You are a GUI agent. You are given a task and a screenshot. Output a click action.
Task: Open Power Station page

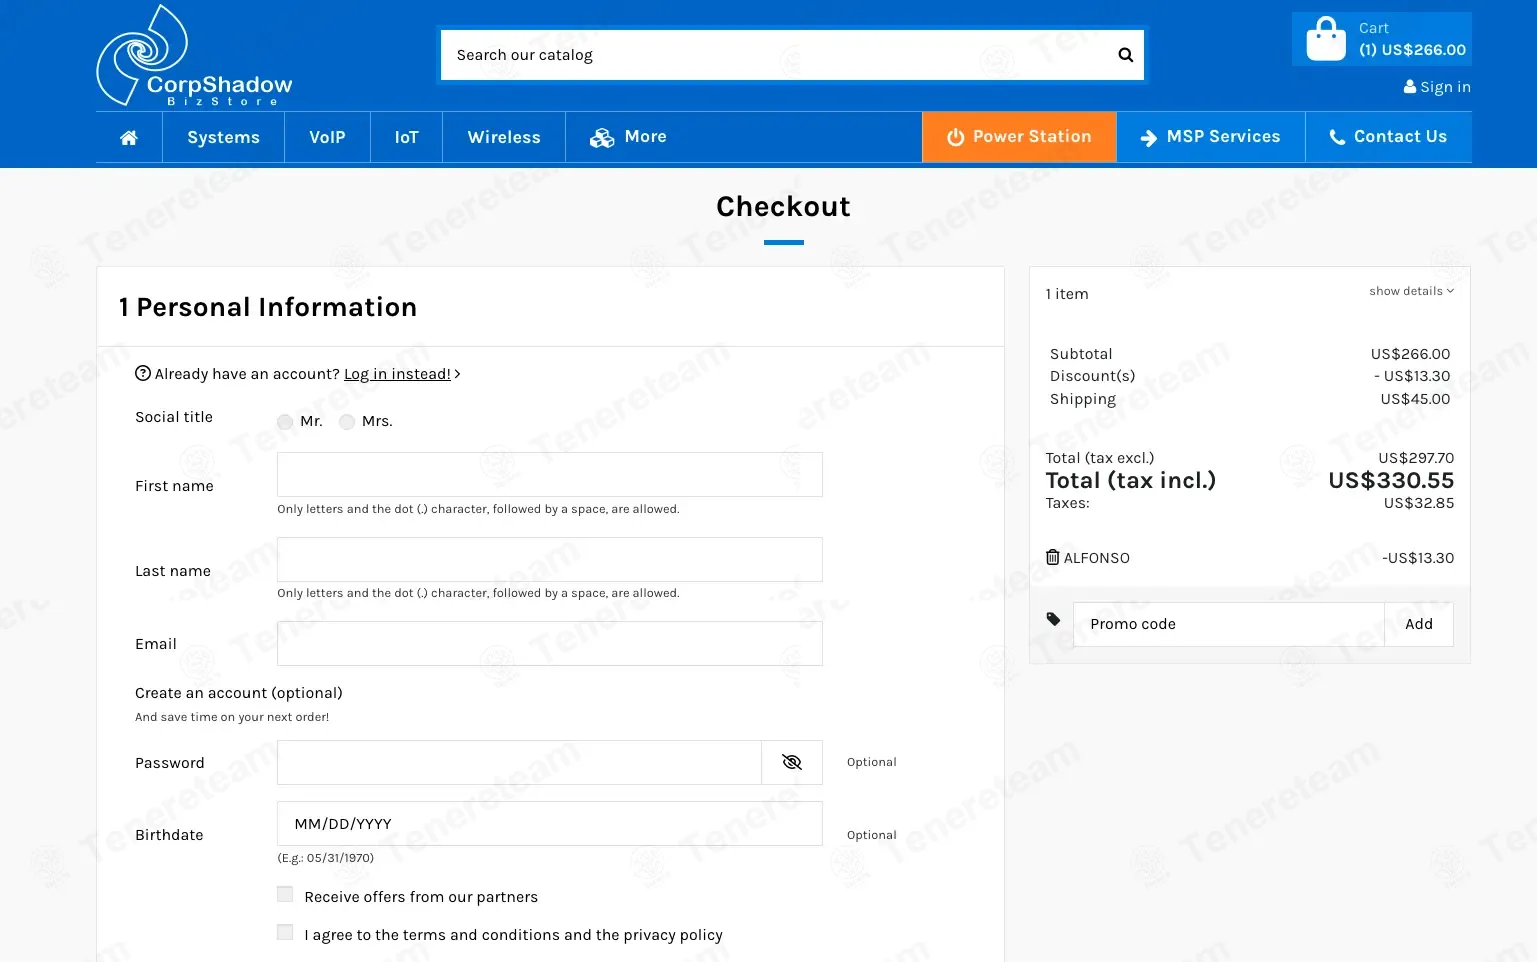(x=1019, y=137)
